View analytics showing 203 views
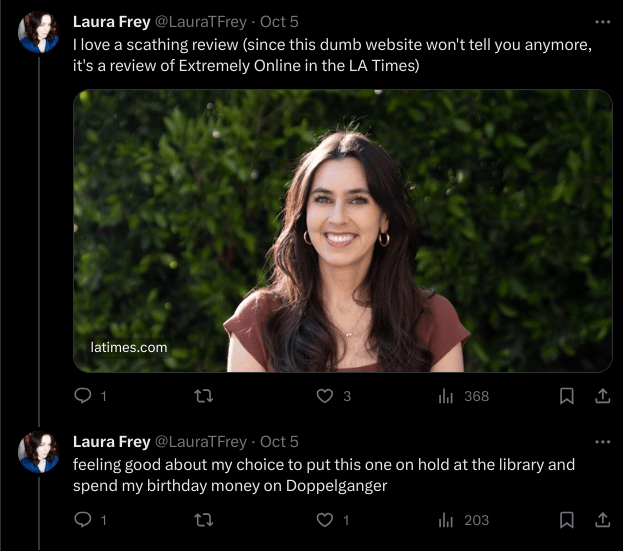The height and width of the screenshot is (551, 623). click(x=463, y=520)
